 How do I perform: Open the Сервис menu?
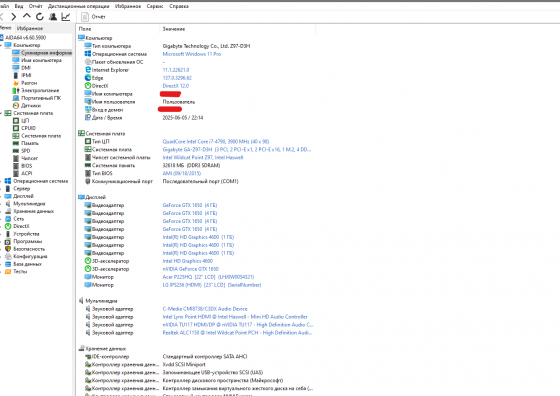pyautogui.click(x=155, y=6)
